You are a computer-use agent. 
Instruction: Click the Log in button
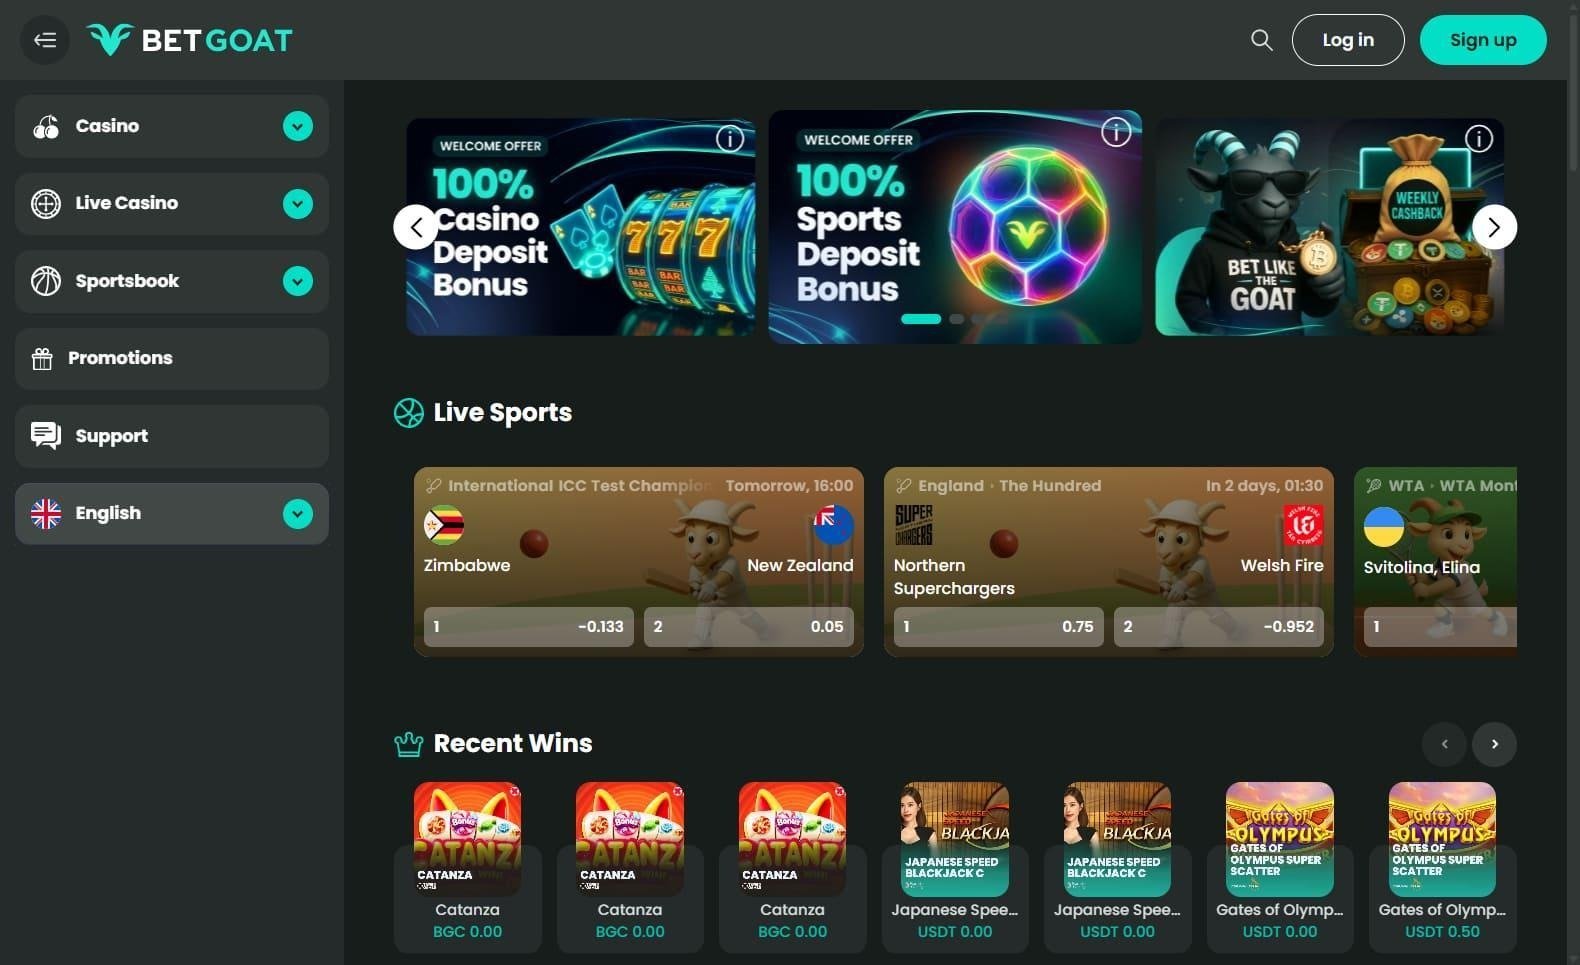tap(1348, 40)
